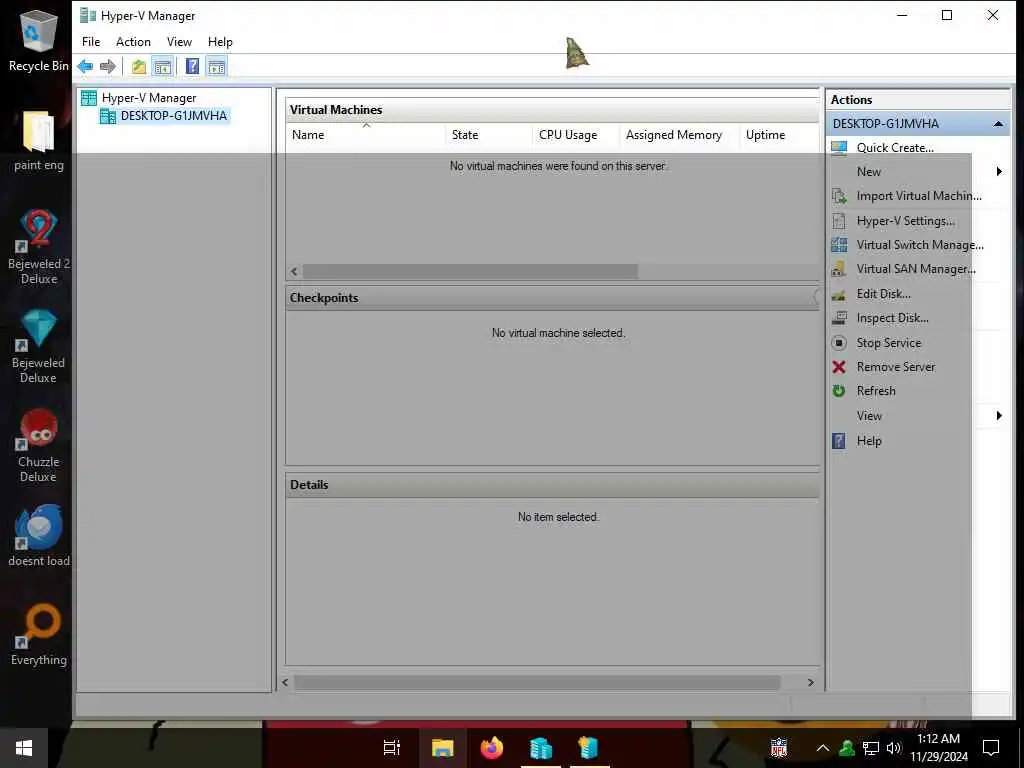Image resolution: width=1024 pixels, height=768 pixels.
Task: Click the green Refresh icon
Action: tap(839, 391)
